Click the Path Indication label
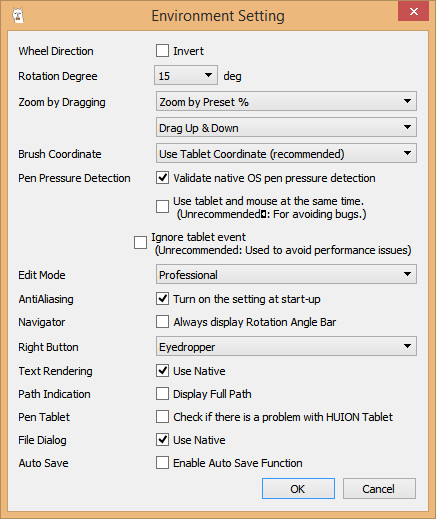436x519 pixels. [x=54, y=394]
